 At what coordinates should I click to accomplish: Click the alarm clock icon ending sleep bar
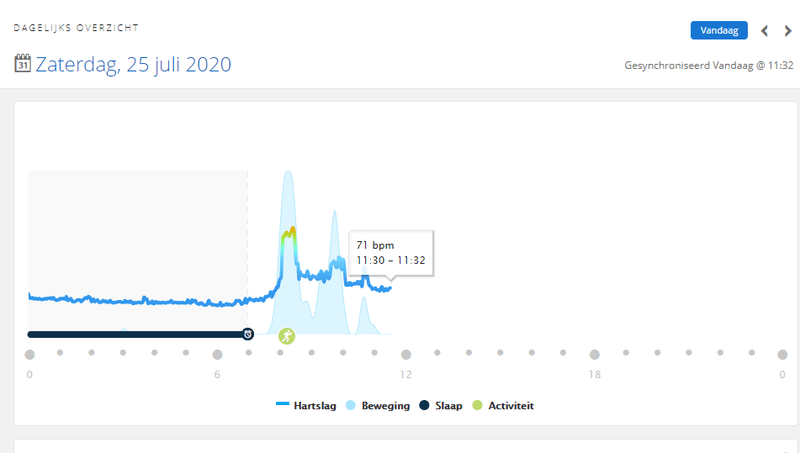[x=248, y=334]
